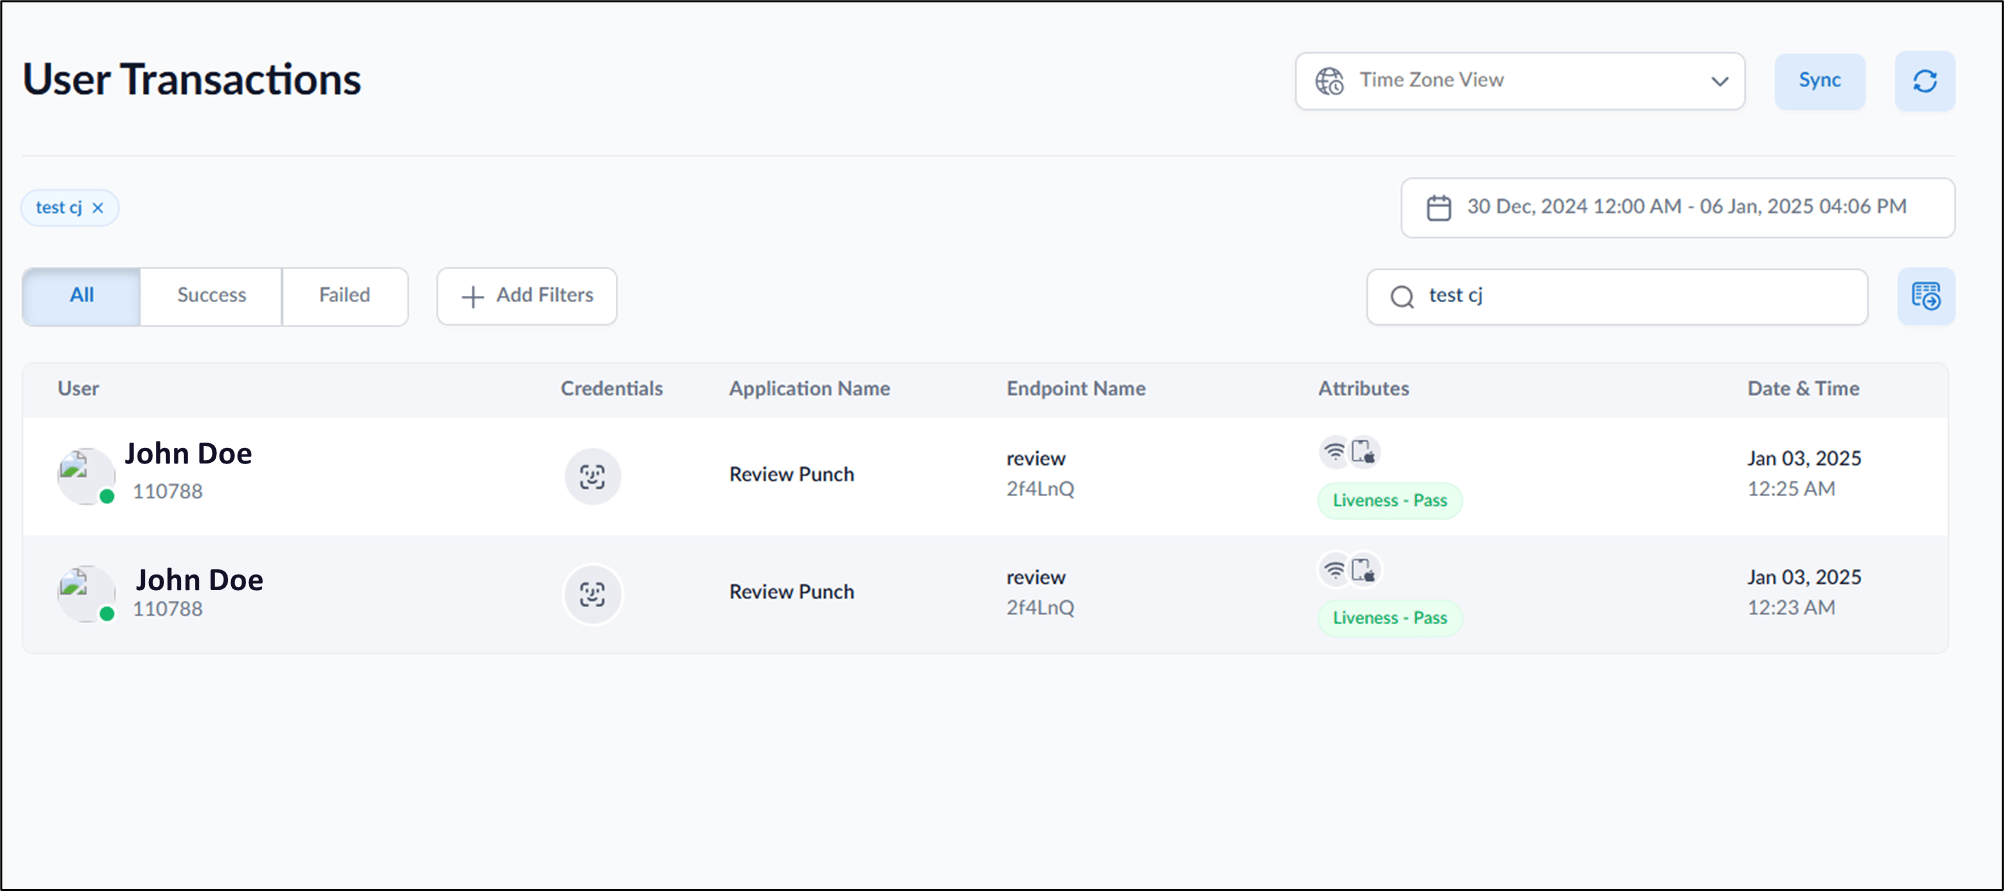Click the calendar icon in the date range

(1439, 208)
